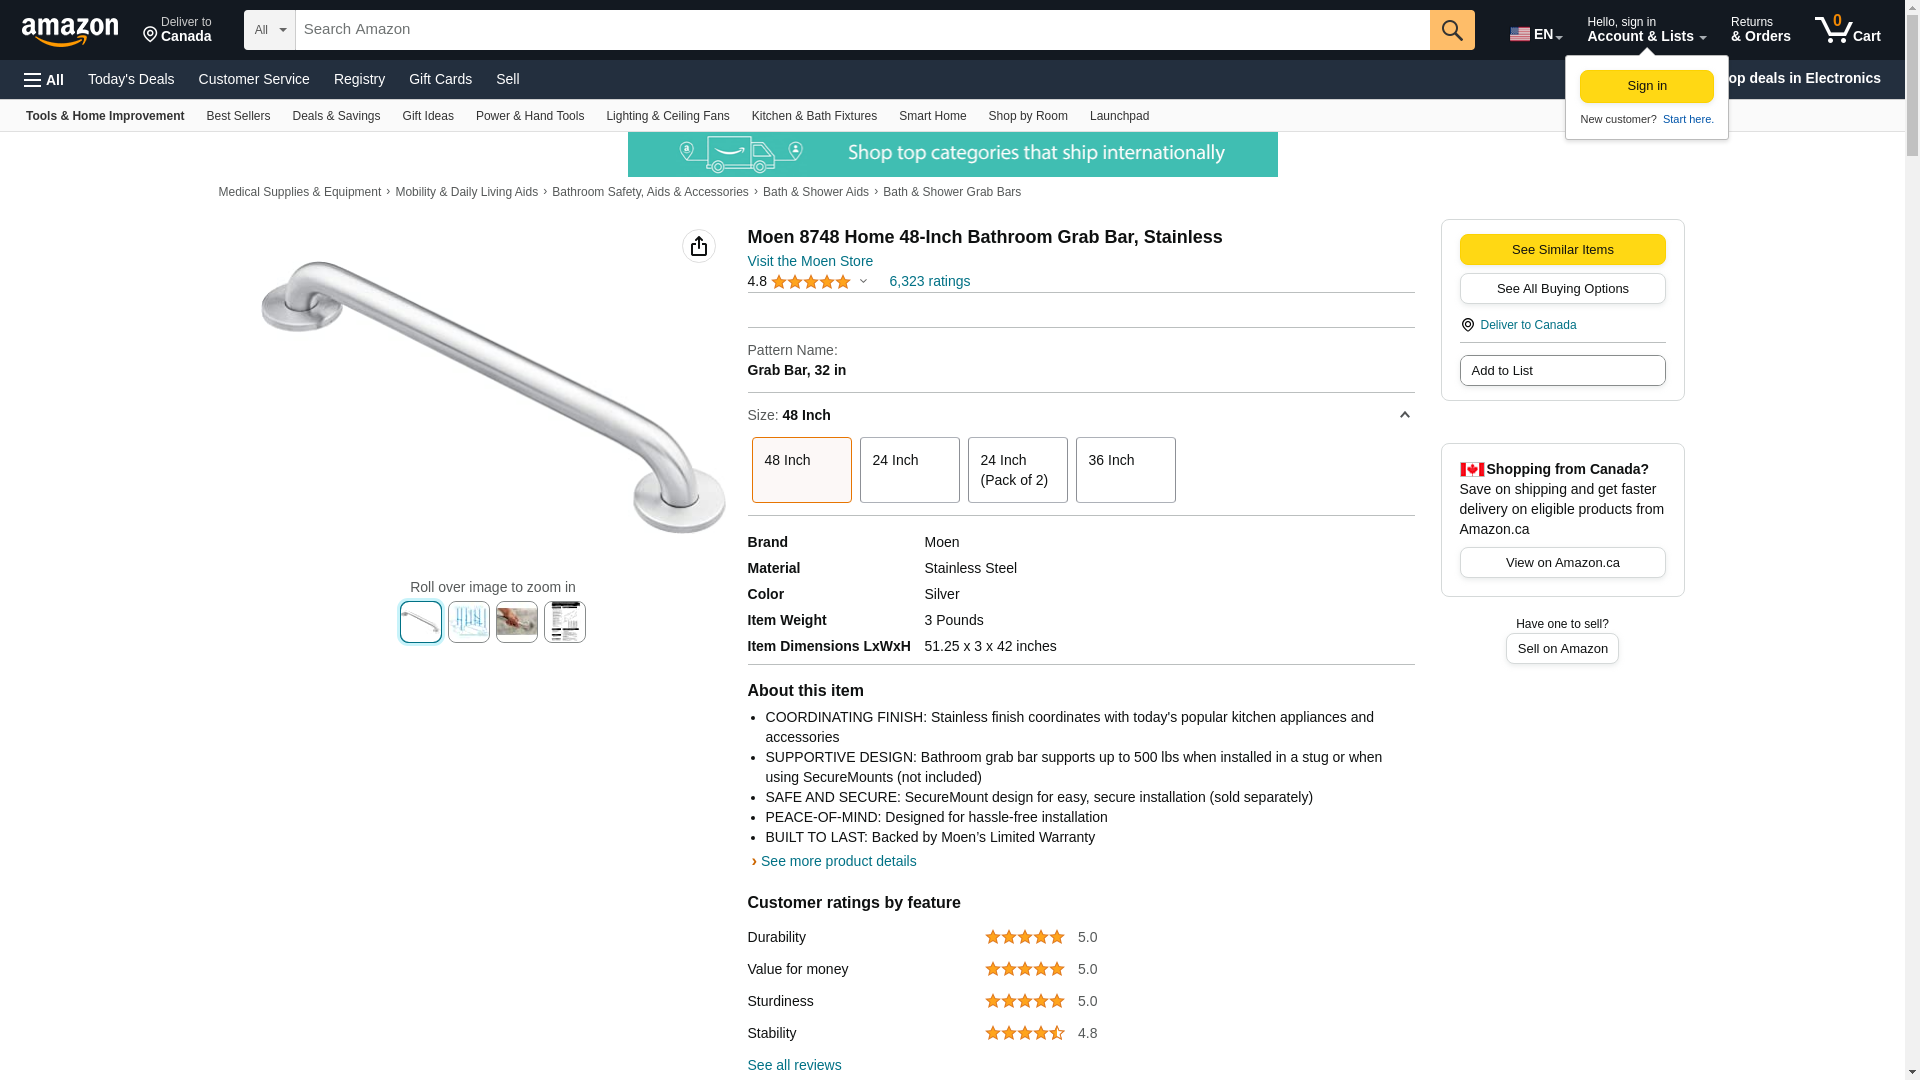
Task: Open the search category All dropdown
Action: 270,30
